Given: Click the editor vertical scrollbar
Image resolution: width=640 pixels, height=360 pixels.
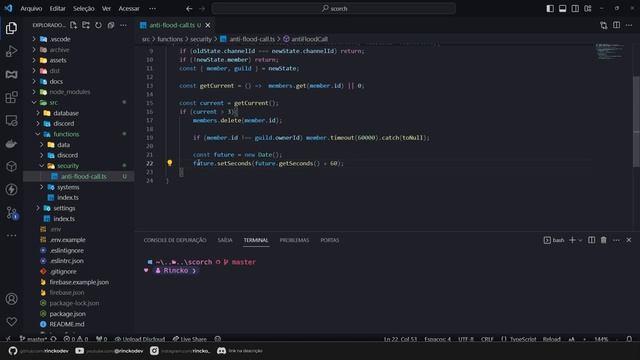Looking at the screenshot, I should [x=636, y=122].
